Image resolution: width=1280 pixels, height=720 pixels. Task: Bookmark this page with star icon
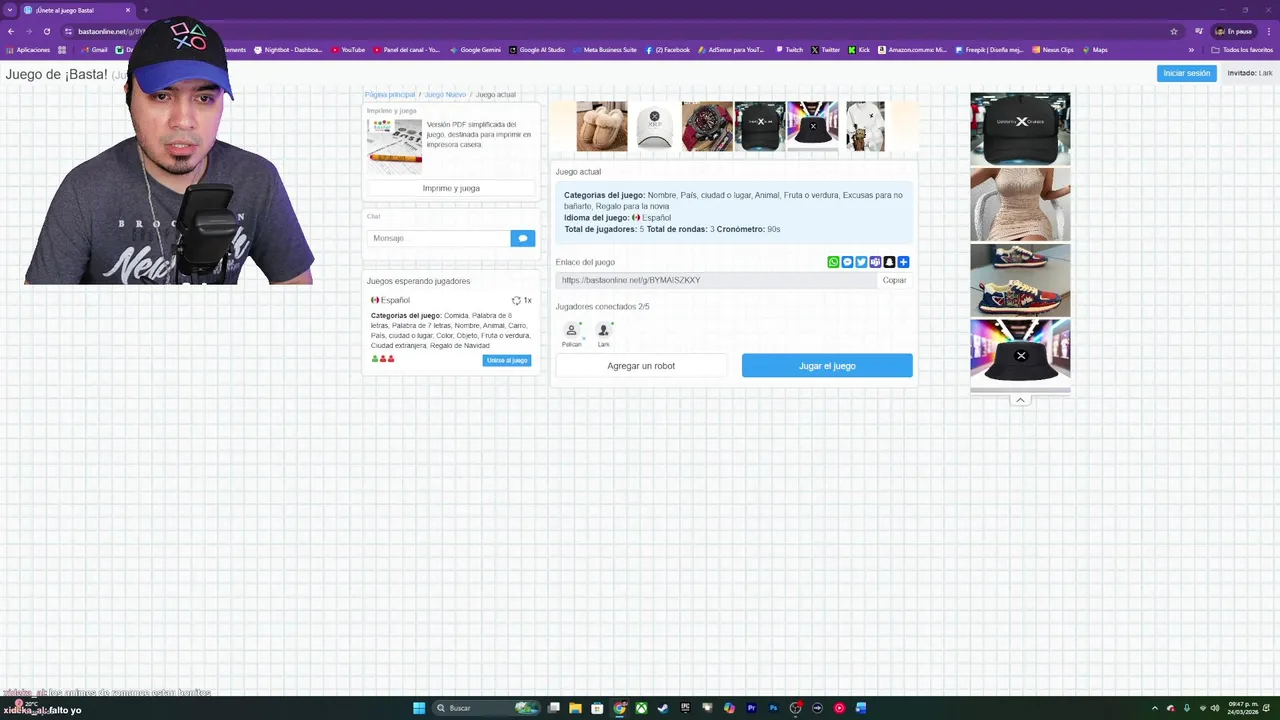[x=1174, y=31]
